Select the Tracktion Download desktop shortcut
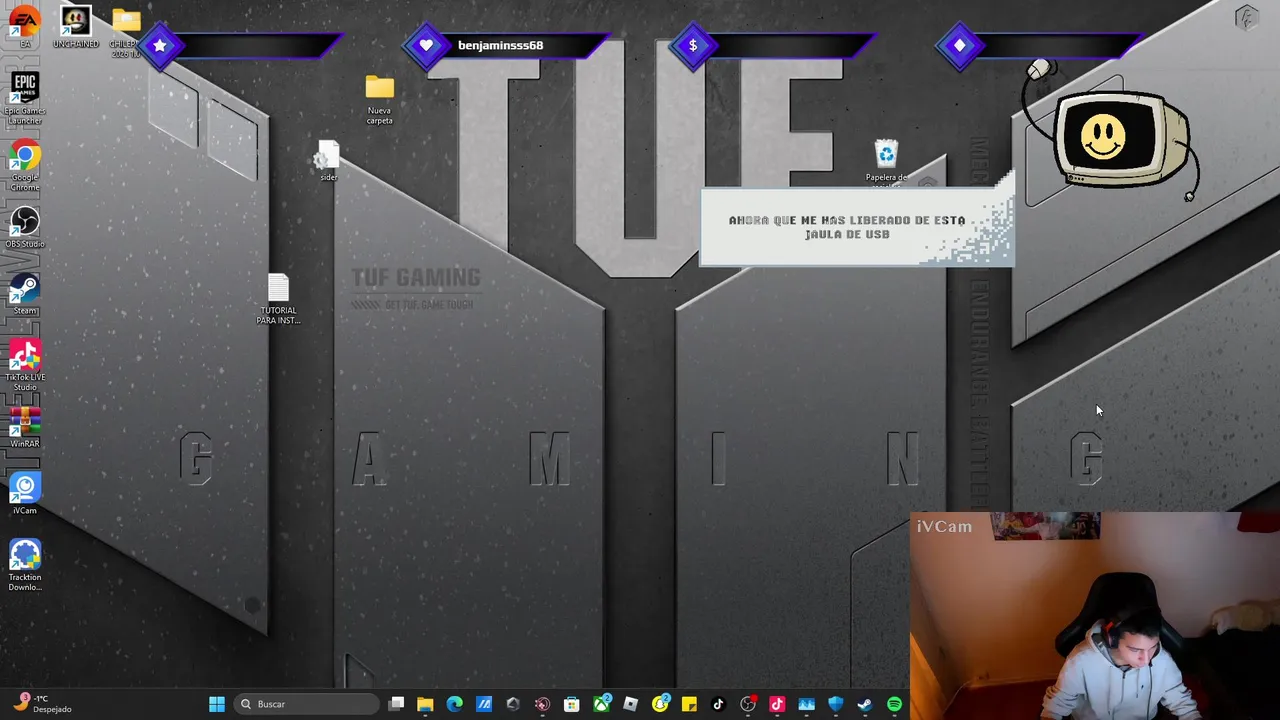This screenshot has height=720, width=1280. pyautogui.click(x=25, y=565)
